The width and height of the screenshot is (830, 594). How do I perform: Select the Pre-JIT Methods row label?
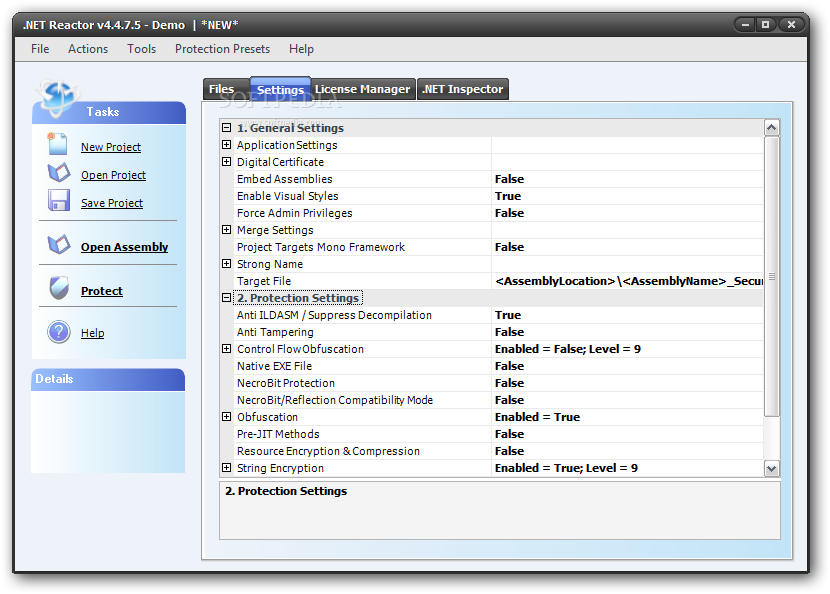click(278, 434)
